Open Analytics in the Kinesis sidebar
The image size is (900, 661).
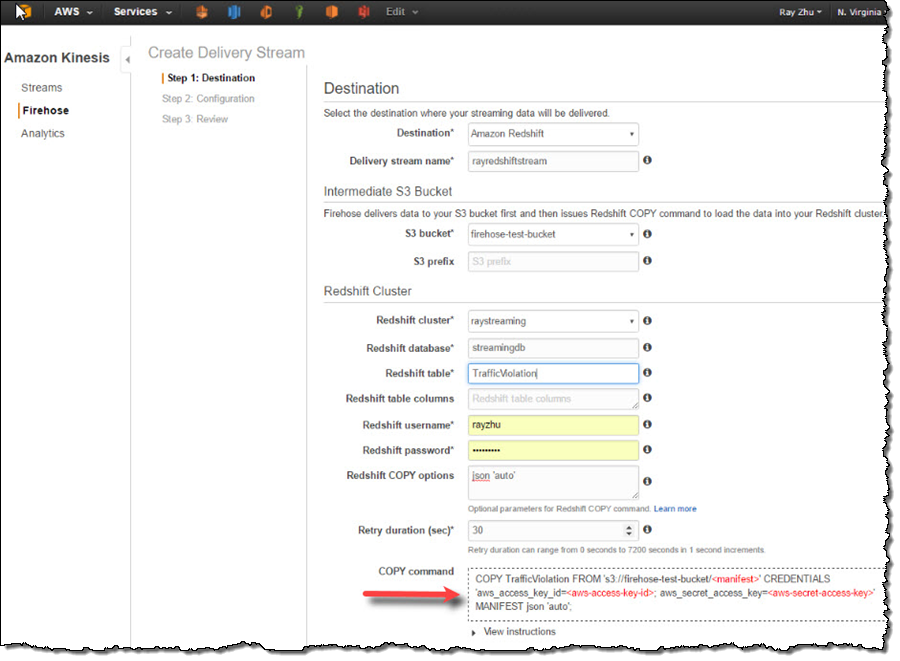point(43,134)
